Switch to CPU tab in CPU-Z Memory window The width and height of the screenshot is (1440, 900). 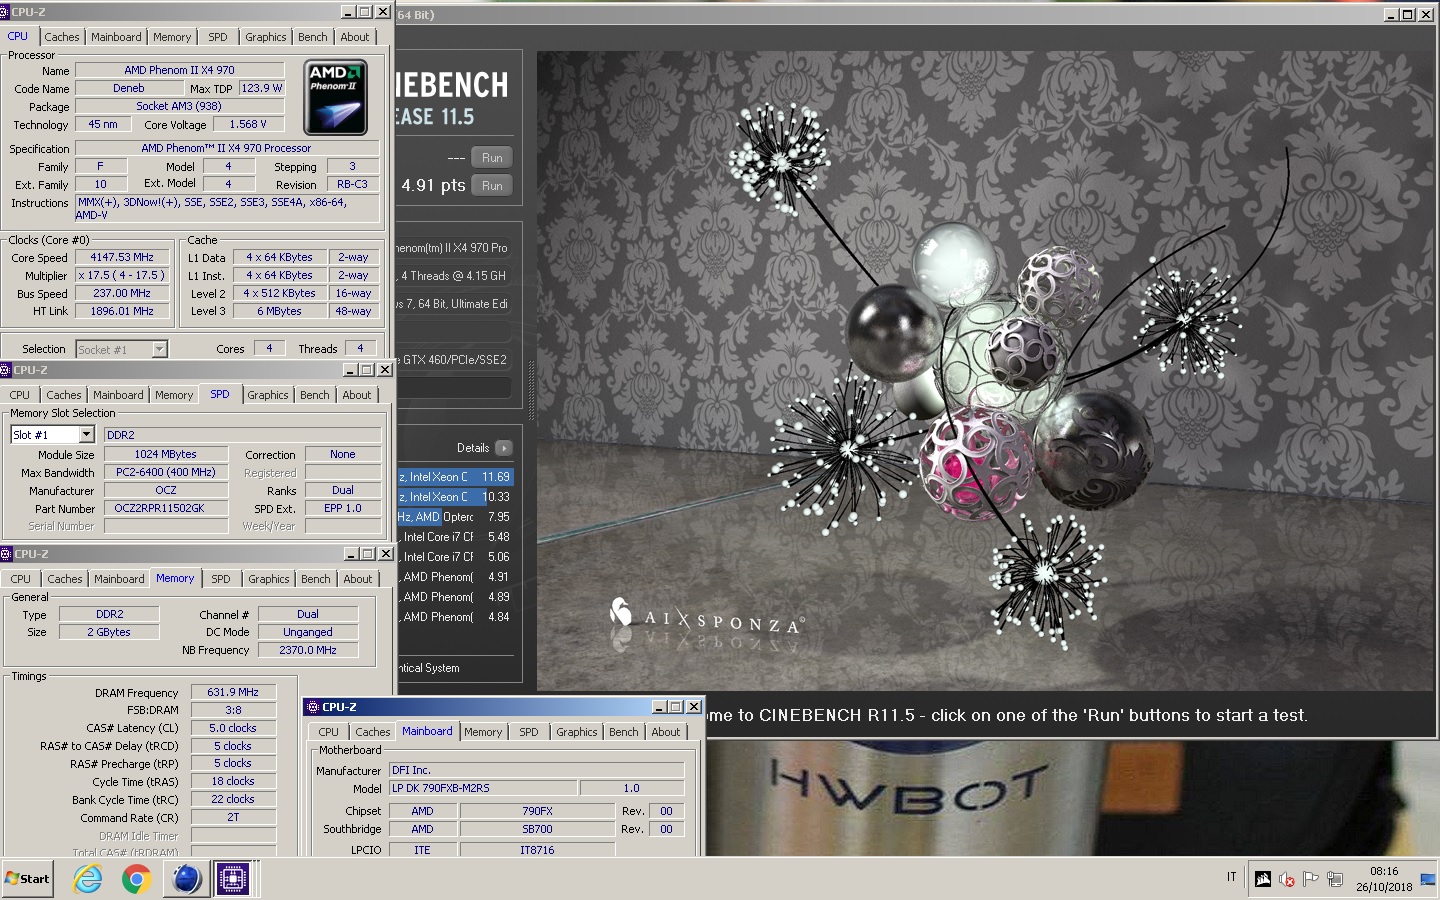[x=21, y=579]
